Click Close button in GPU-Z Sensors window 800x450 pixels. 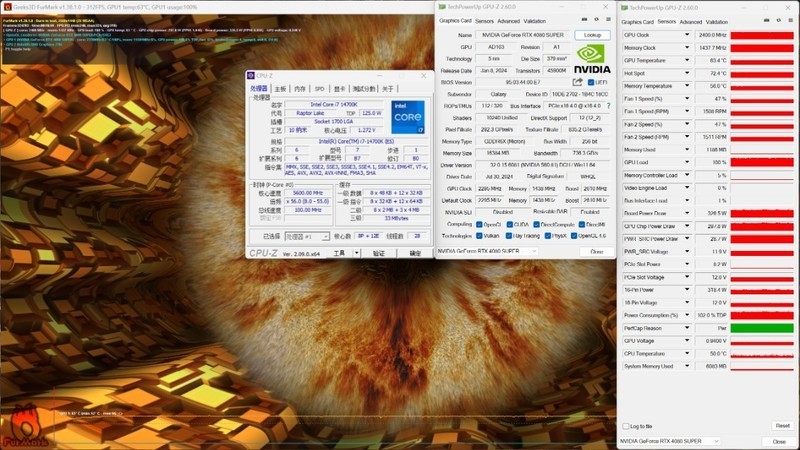pyautogui.click(x=779, y=441)
